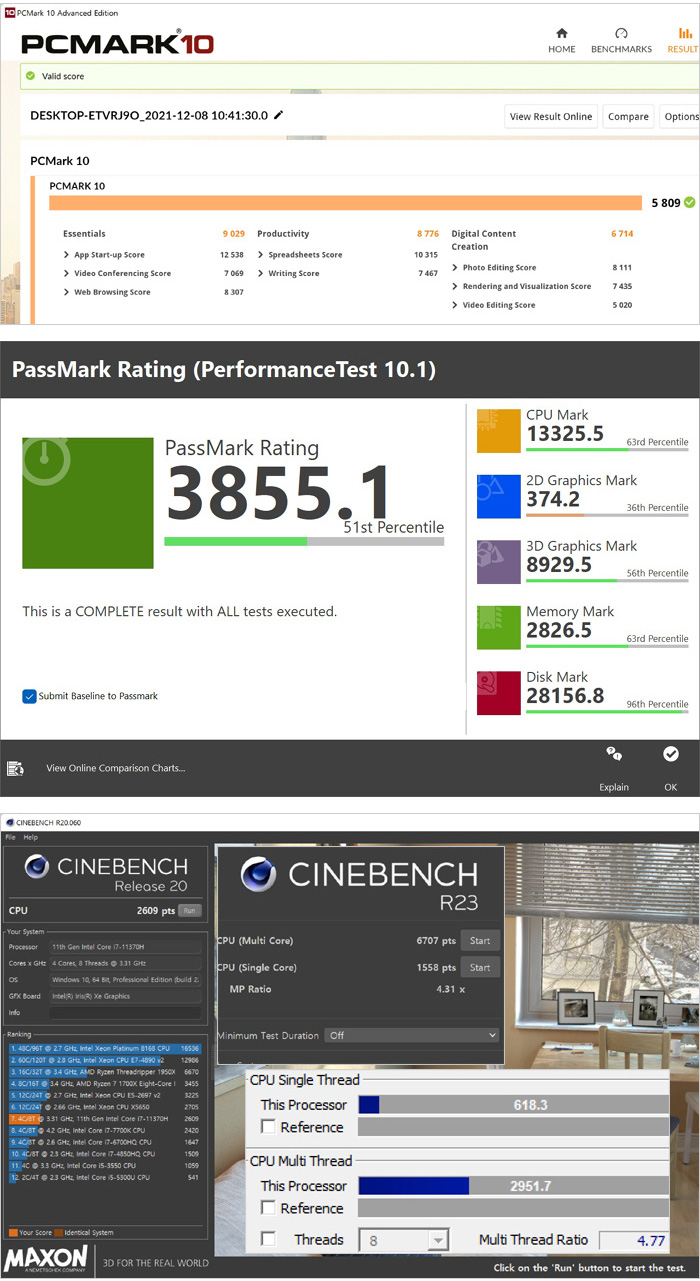Image resolution: width=700 pixels, height=1281 pixels.
Task: Click the Cinebench R20 title bar icon
Action: click(9, 823)
